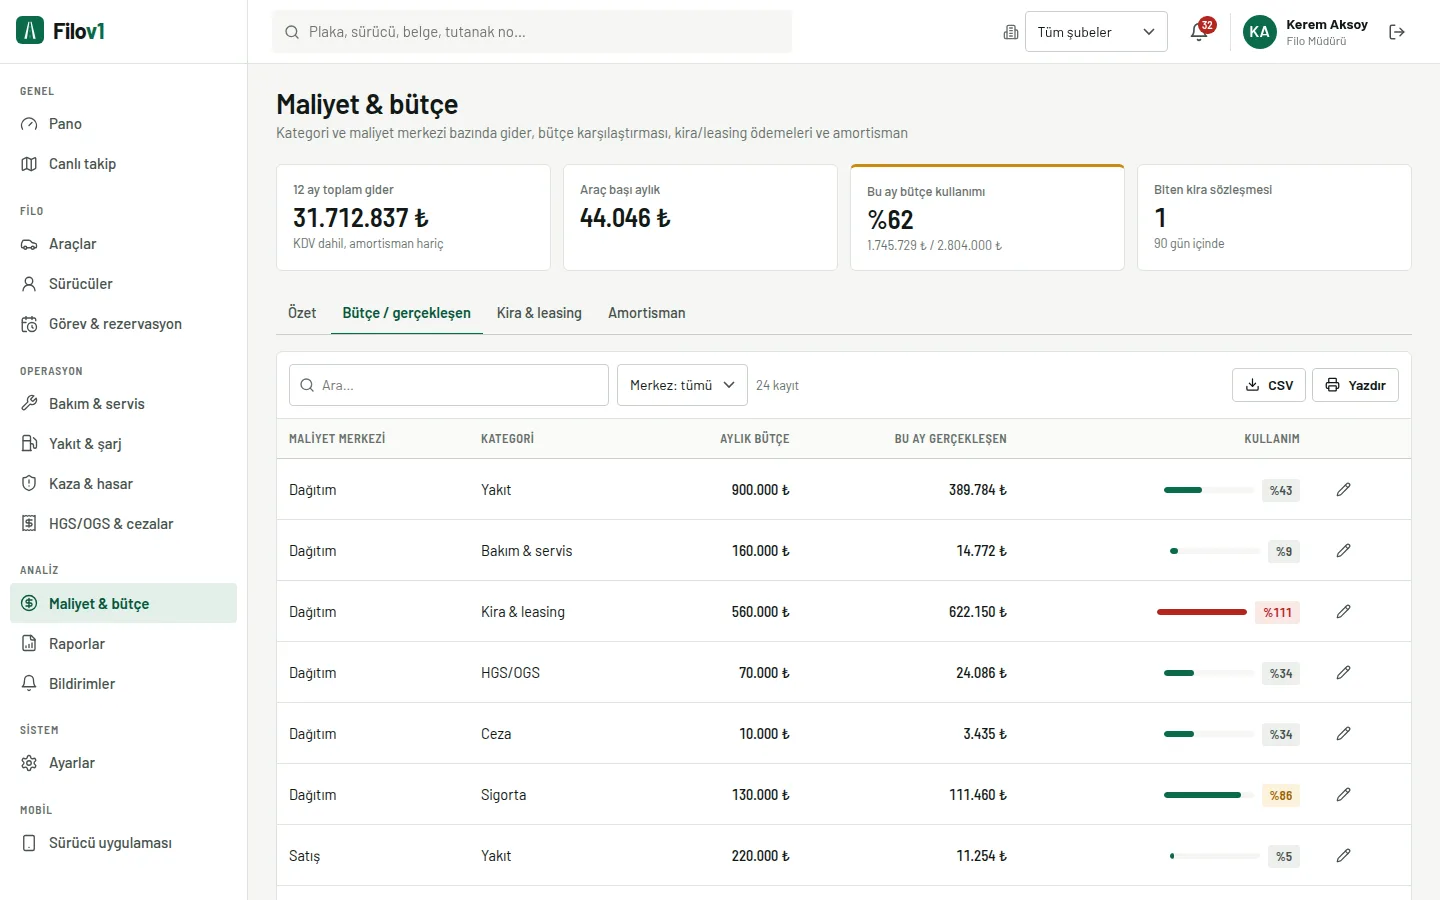Edit the Dağıtım Sigorta budget row
Image resolution: width=1440 pixels, height=900 pixels.
click(1343, 794)
